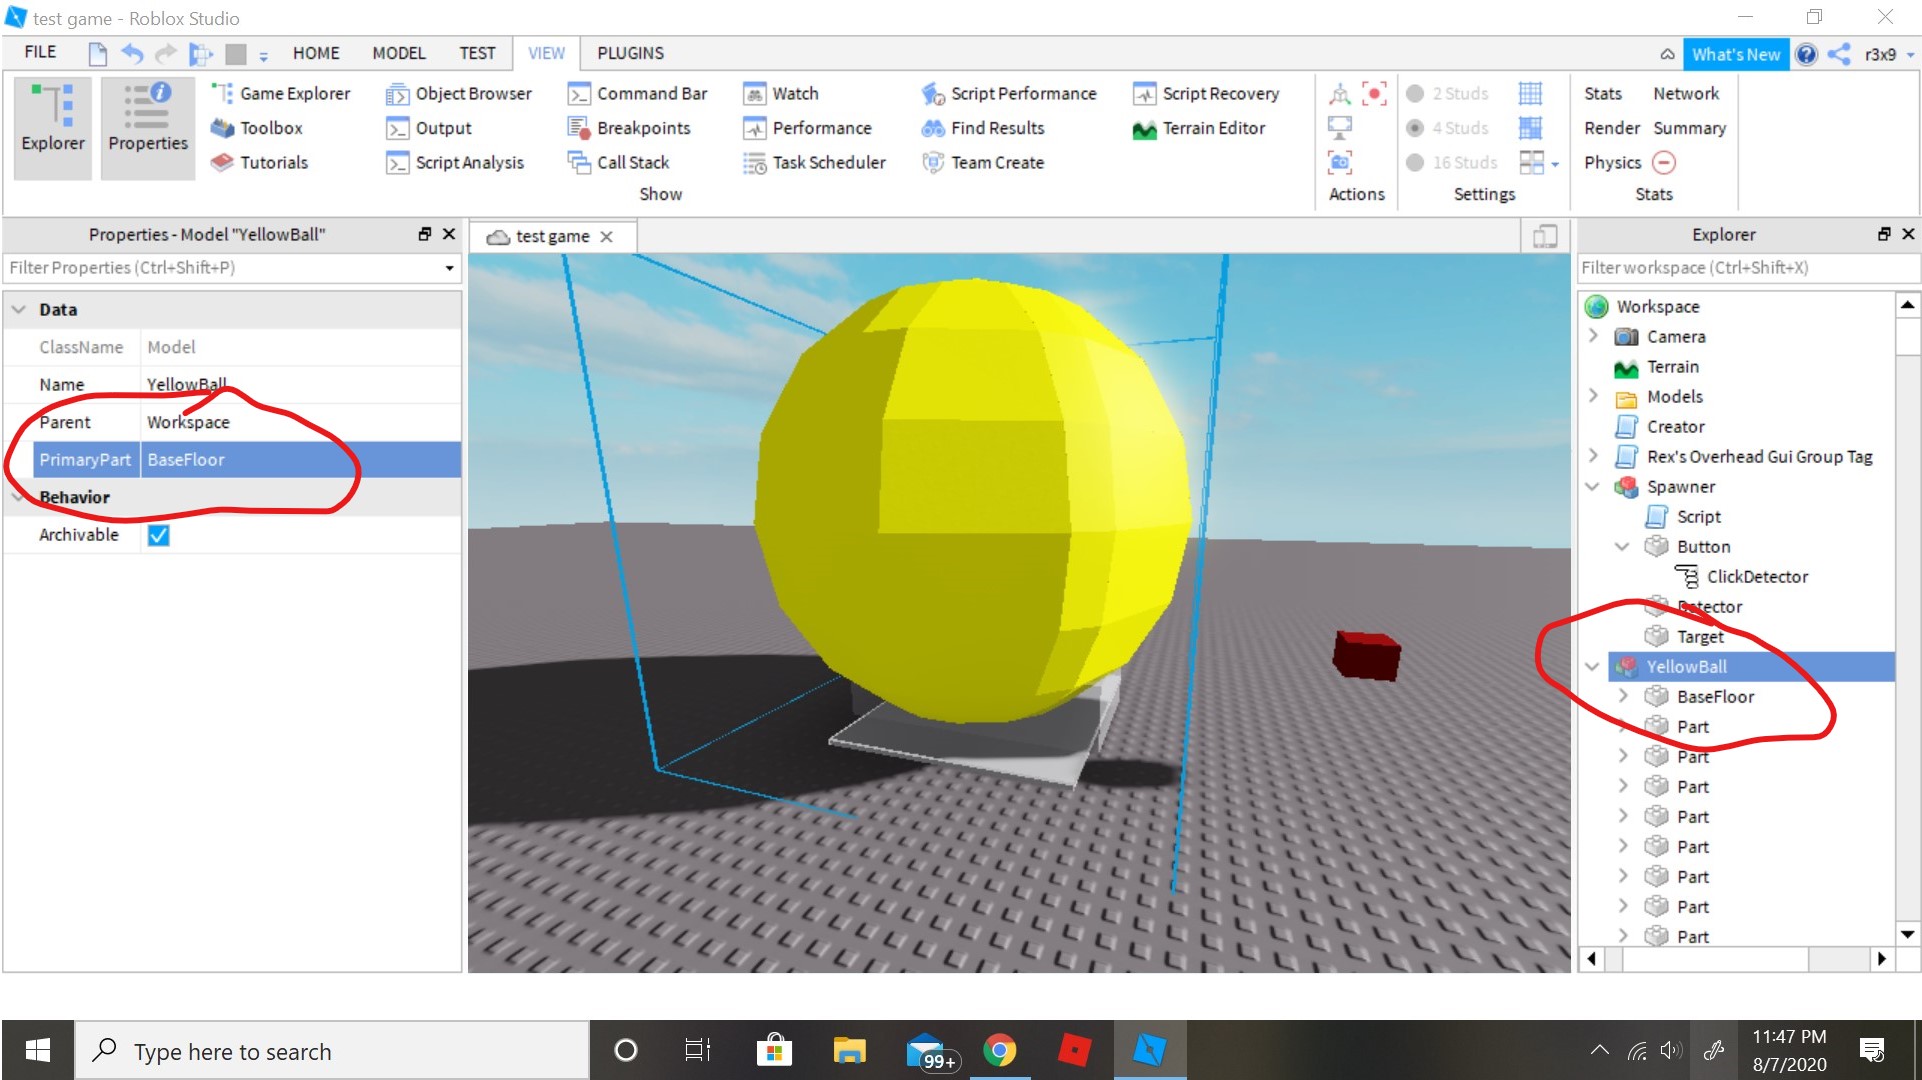
Task: Select the Target part in Explorer
Action: click(x=1700, y=636)
